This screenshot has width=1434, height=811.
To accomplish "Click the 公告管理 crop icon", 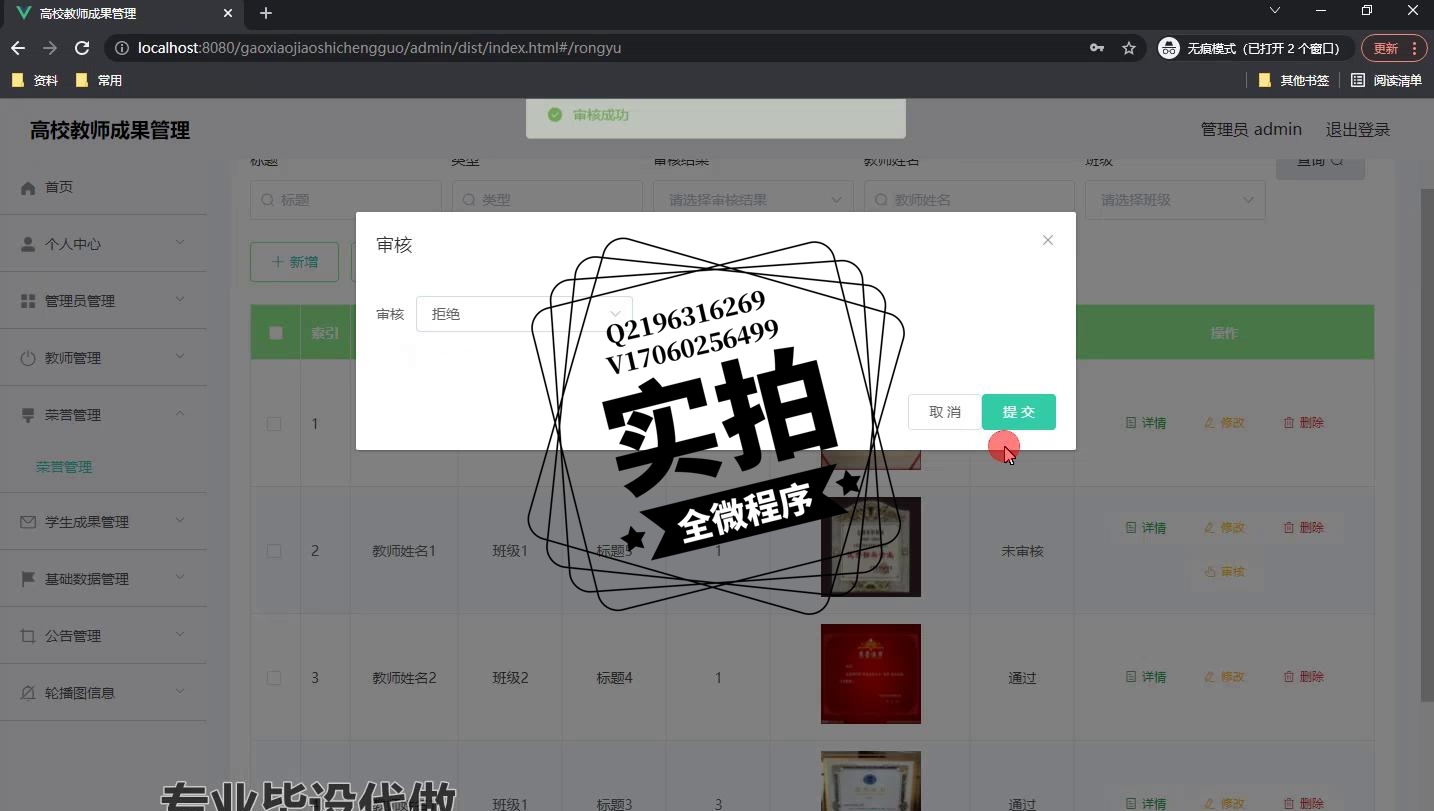I will tap(28, 636).
